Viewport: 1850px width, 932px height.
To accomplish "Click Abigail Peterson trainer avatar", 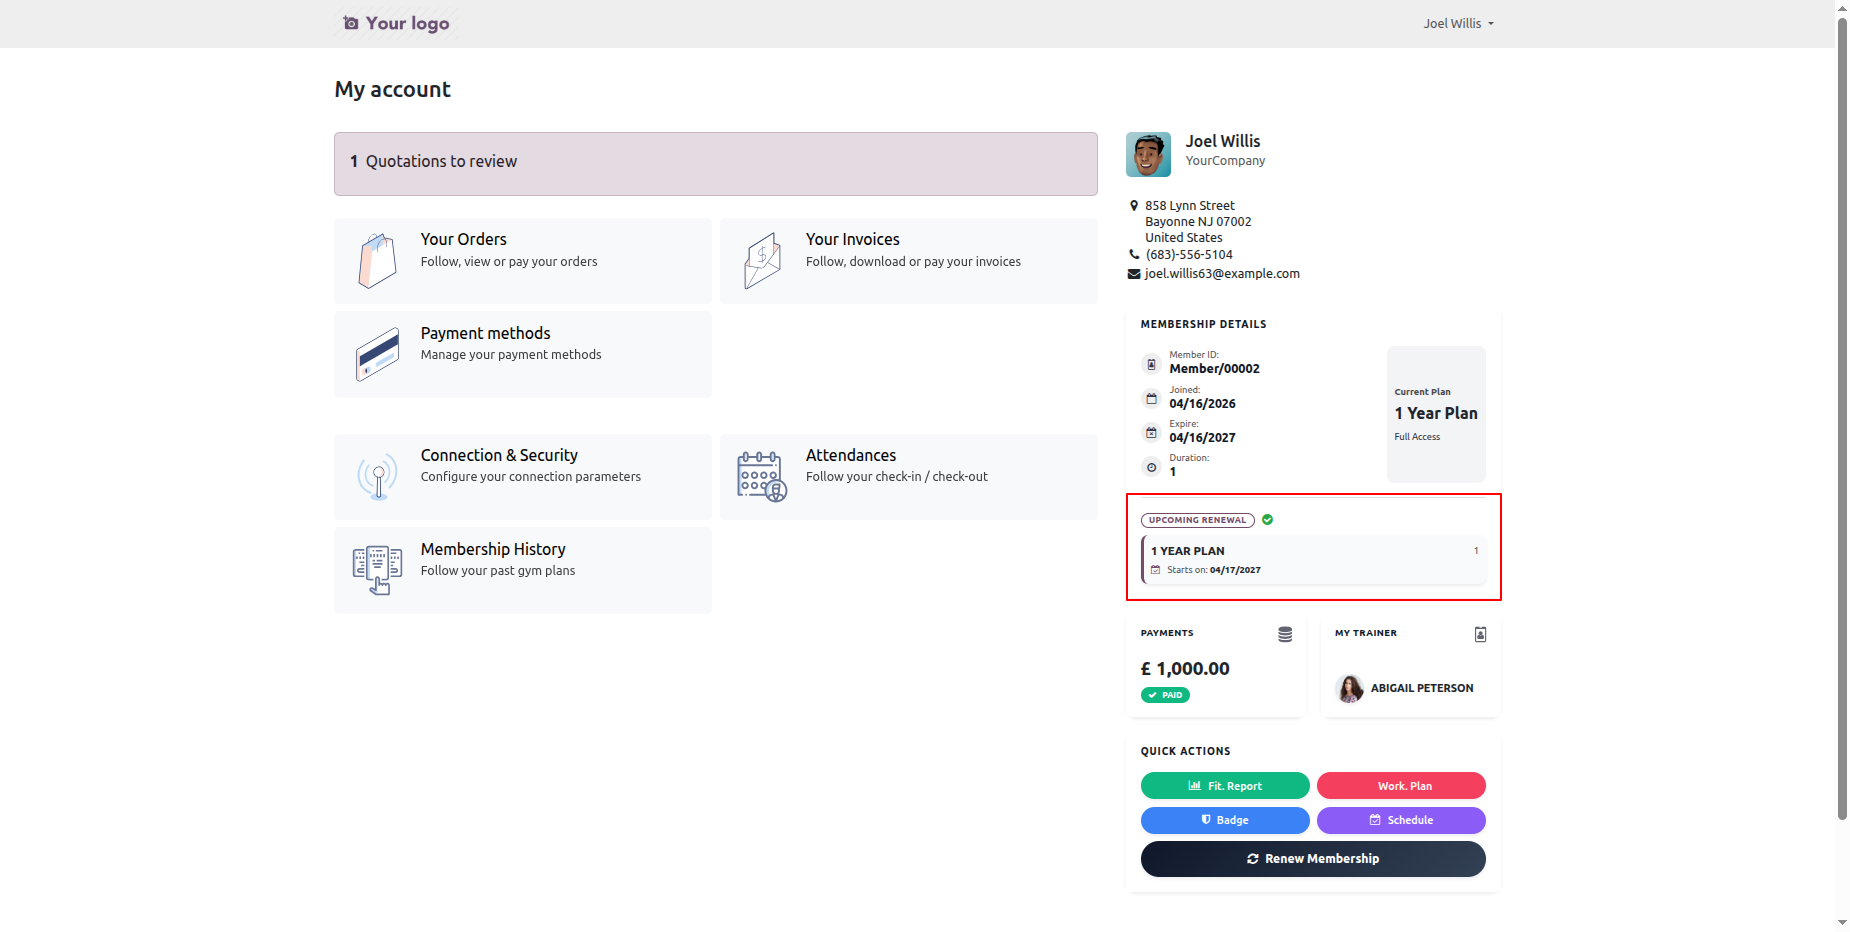I will [x=1350, y=688].
